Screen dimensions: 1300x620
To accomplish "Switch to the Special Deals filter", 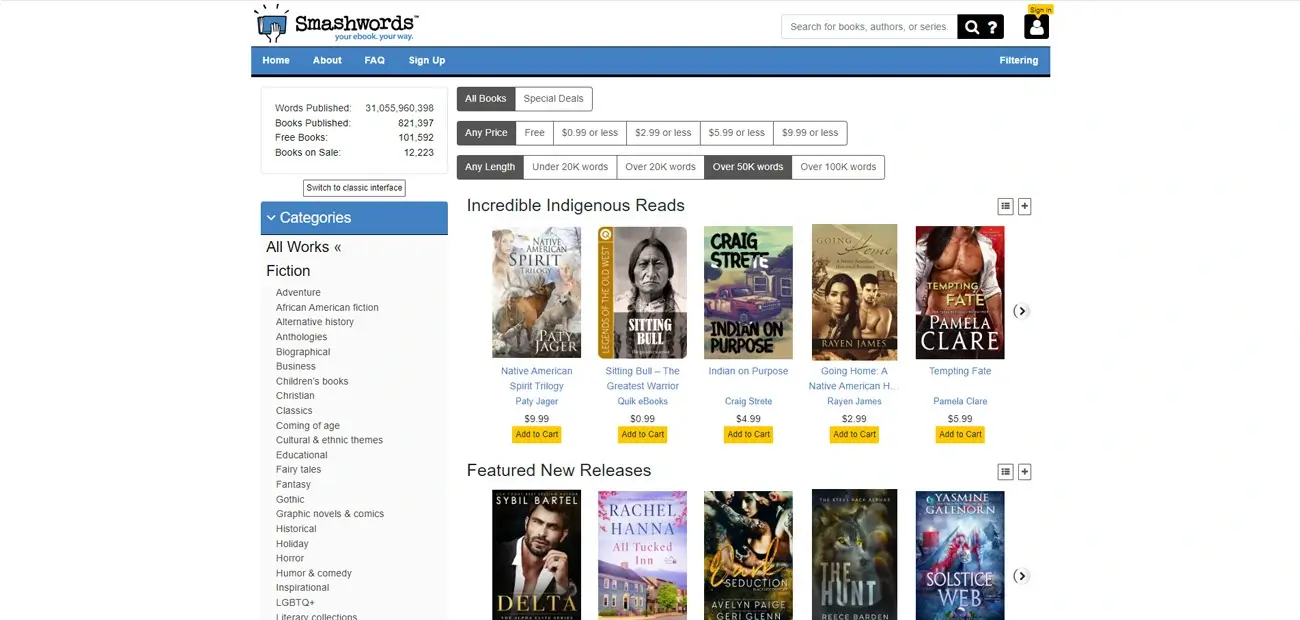I will 553,98.
